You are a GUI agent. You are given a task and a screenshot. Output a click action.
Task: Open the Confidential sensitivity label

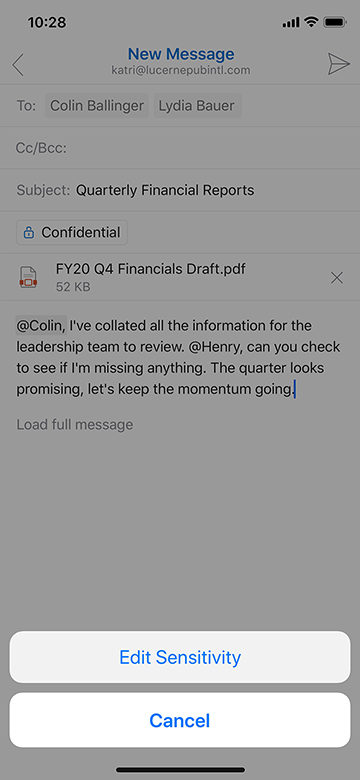72,232
